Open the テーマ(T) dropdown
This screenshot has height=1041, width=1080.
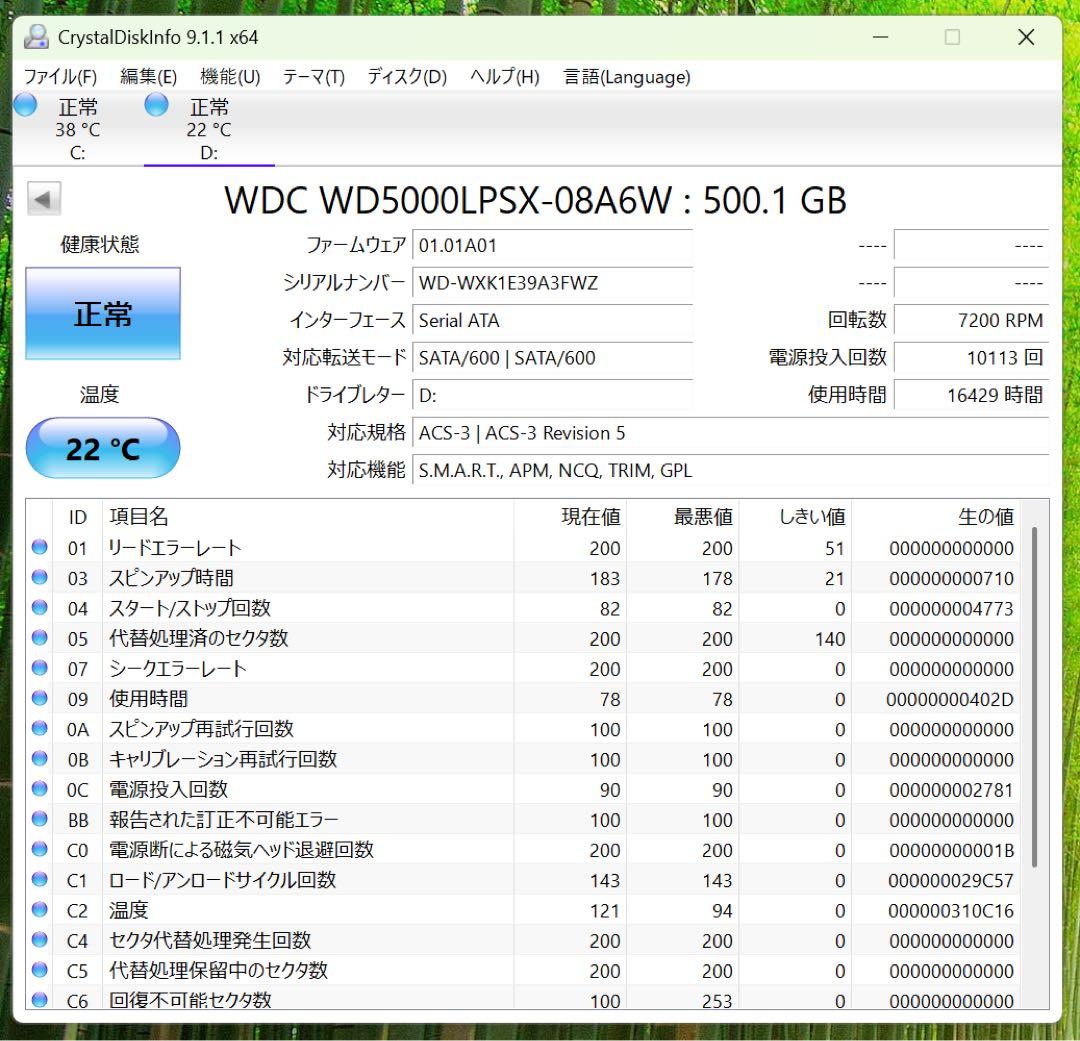[312, 76]
